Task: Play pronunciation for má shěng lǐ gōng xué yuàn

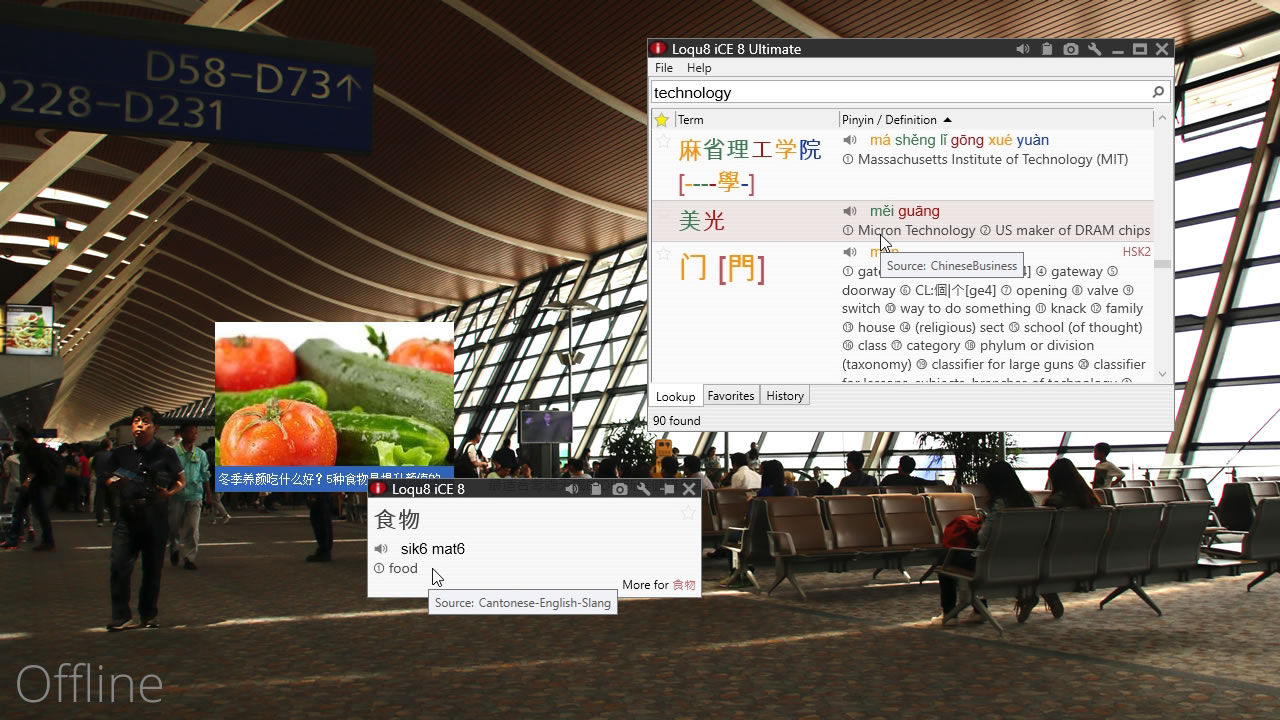Action: (x=849, y=141)
